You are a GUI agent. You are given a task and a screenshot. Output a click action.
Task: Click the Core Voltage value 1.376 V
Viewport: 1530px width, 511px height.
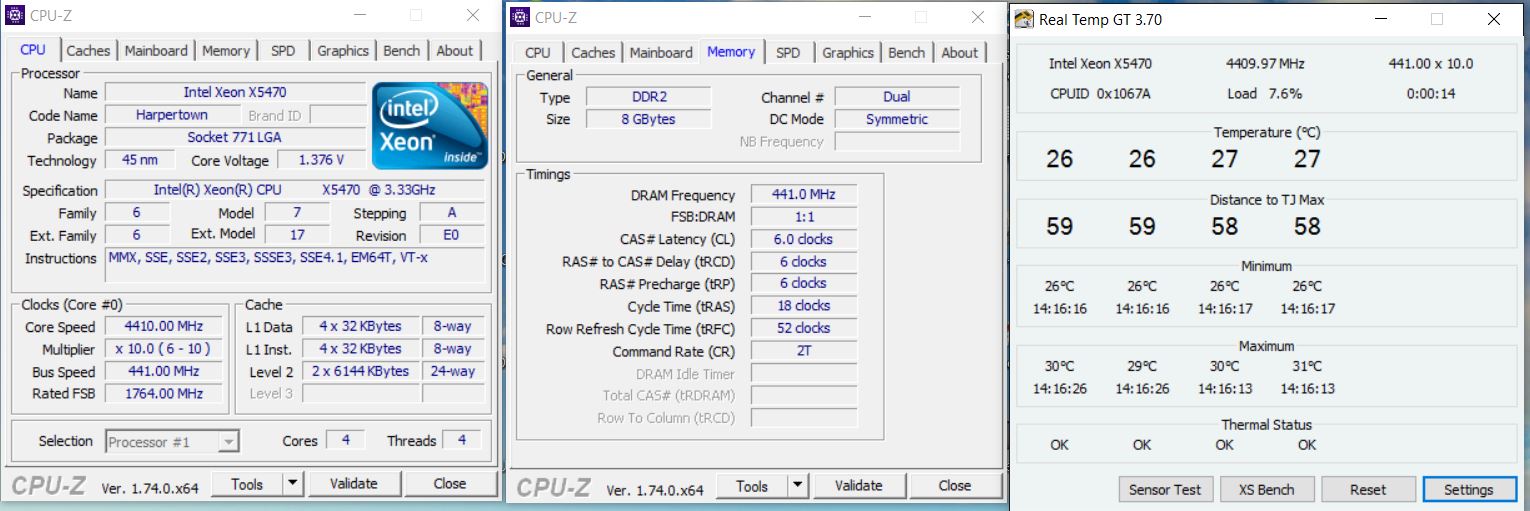pos(320,160)
